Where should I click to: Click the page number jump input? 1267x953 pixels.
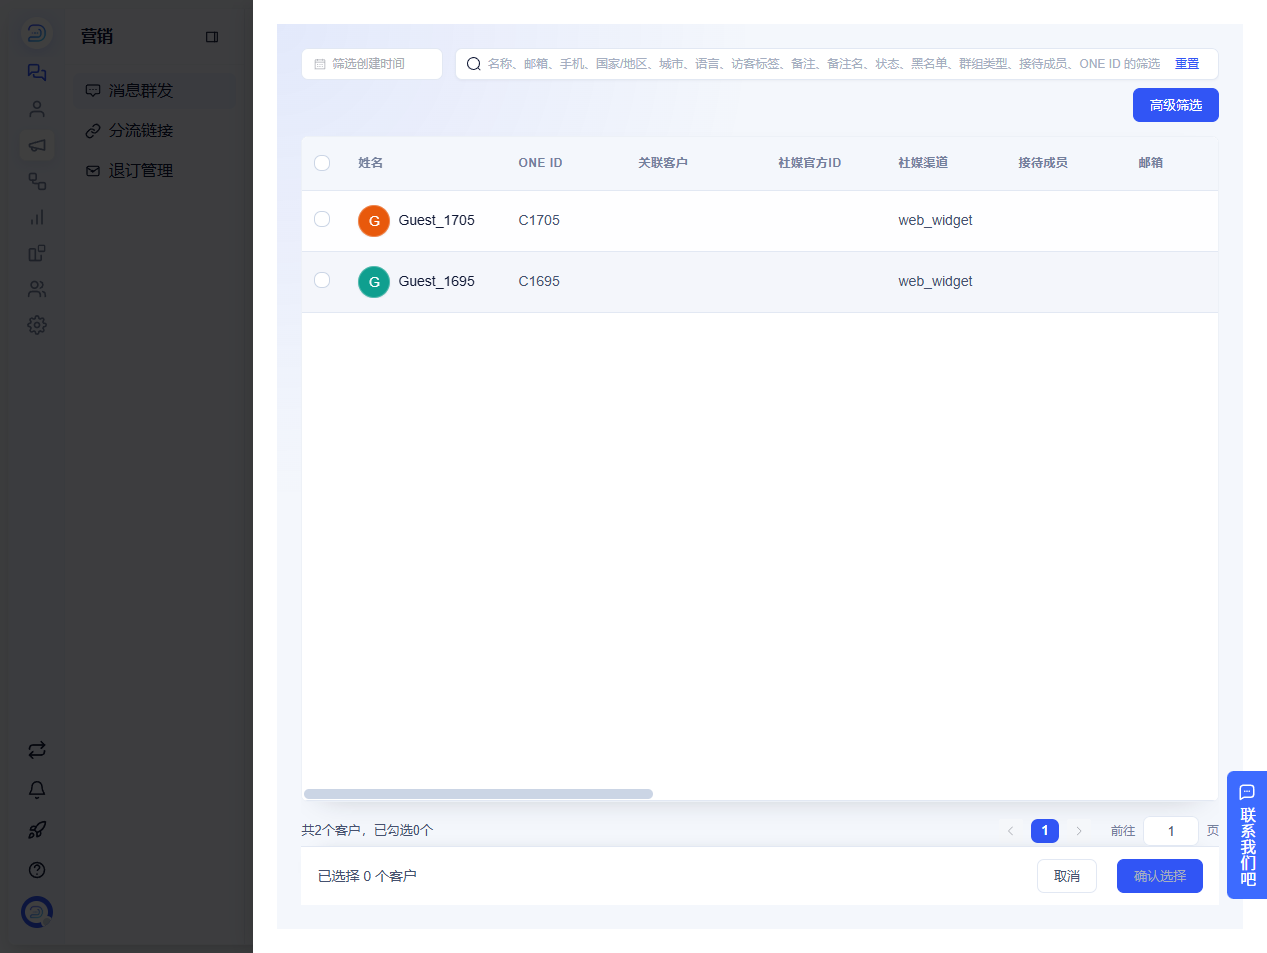pos(1171,831)
